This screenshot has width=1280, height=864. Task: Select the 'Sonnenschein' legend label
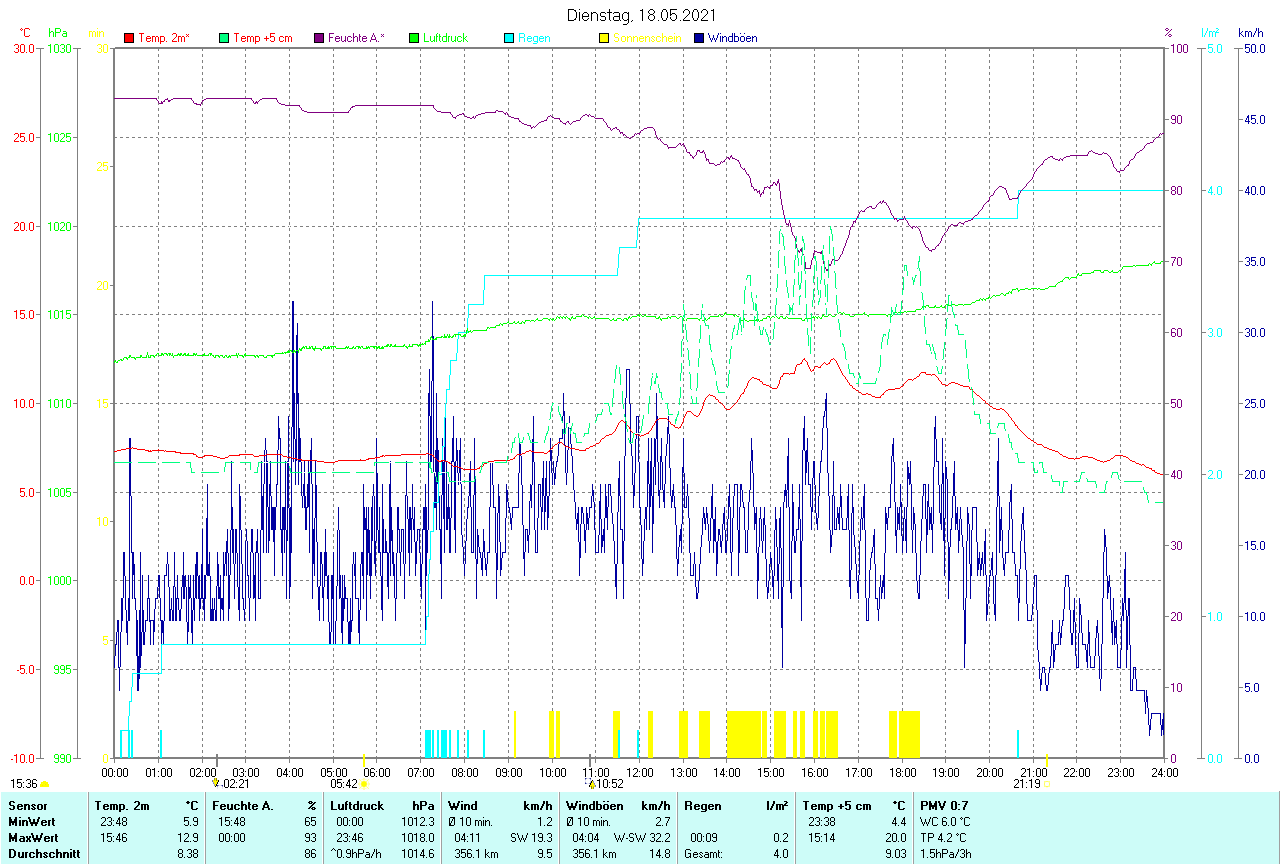(647, 38)
